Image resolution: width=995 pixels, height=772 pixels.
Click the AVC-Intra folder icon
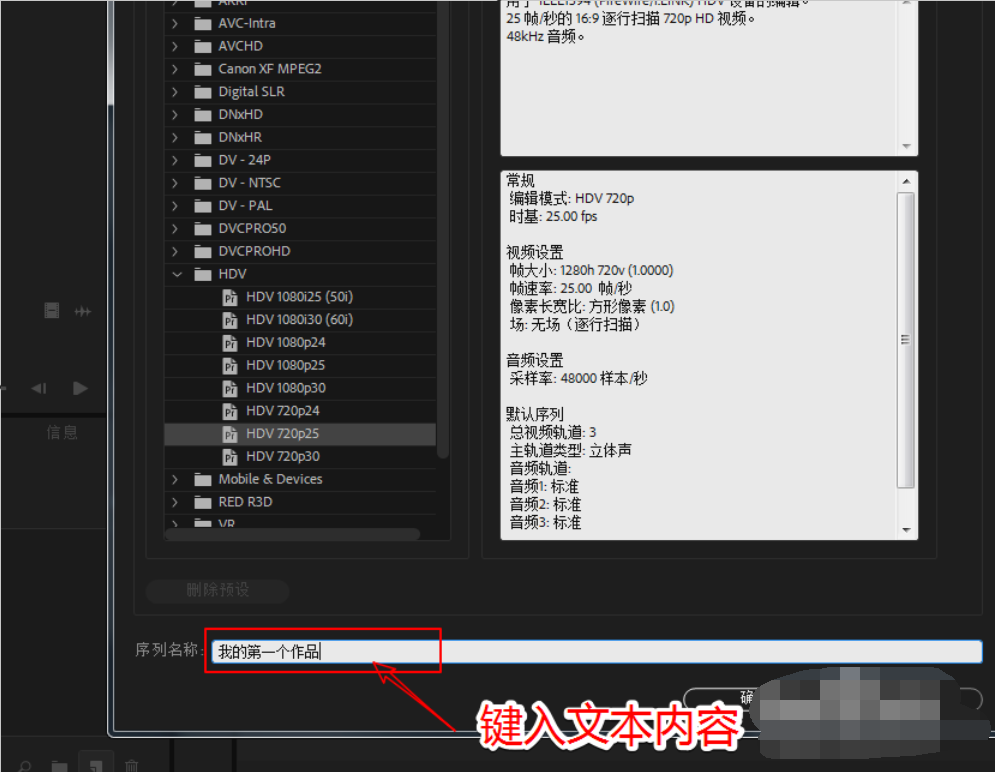tap(202, 24)
